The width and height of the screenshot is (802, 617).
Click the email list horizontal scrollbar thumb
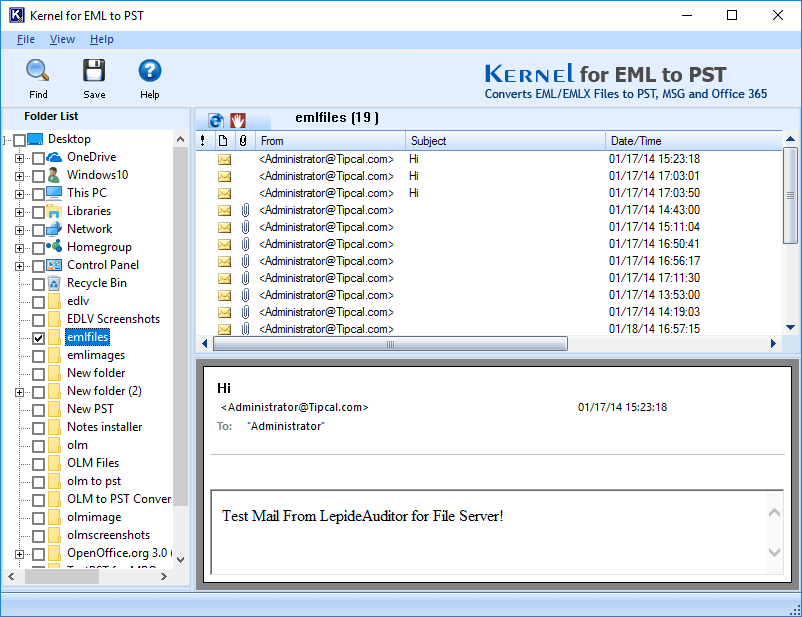[x=390, y=344]
